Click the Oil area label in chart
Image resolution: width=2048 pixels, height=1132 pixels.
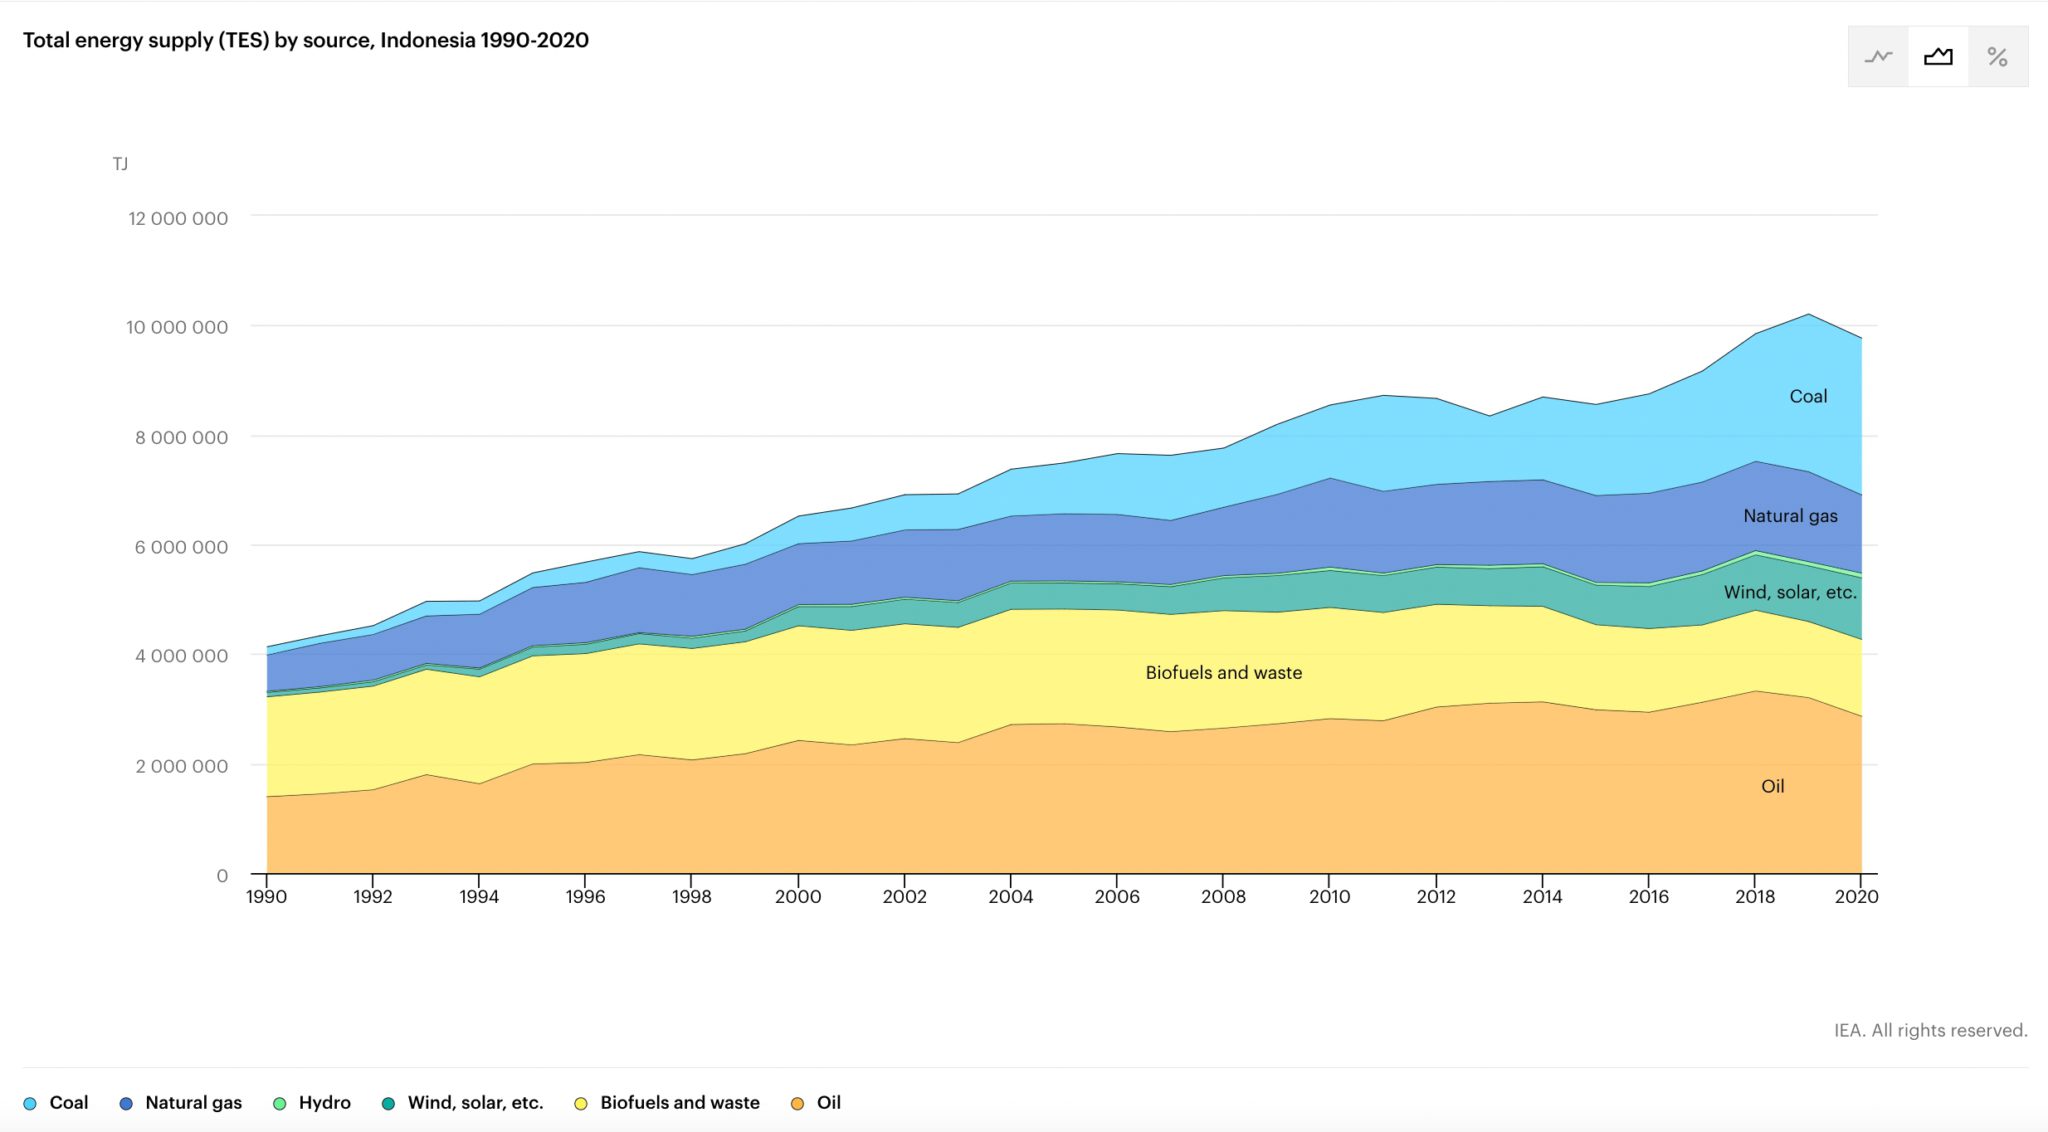(1772, 786)
